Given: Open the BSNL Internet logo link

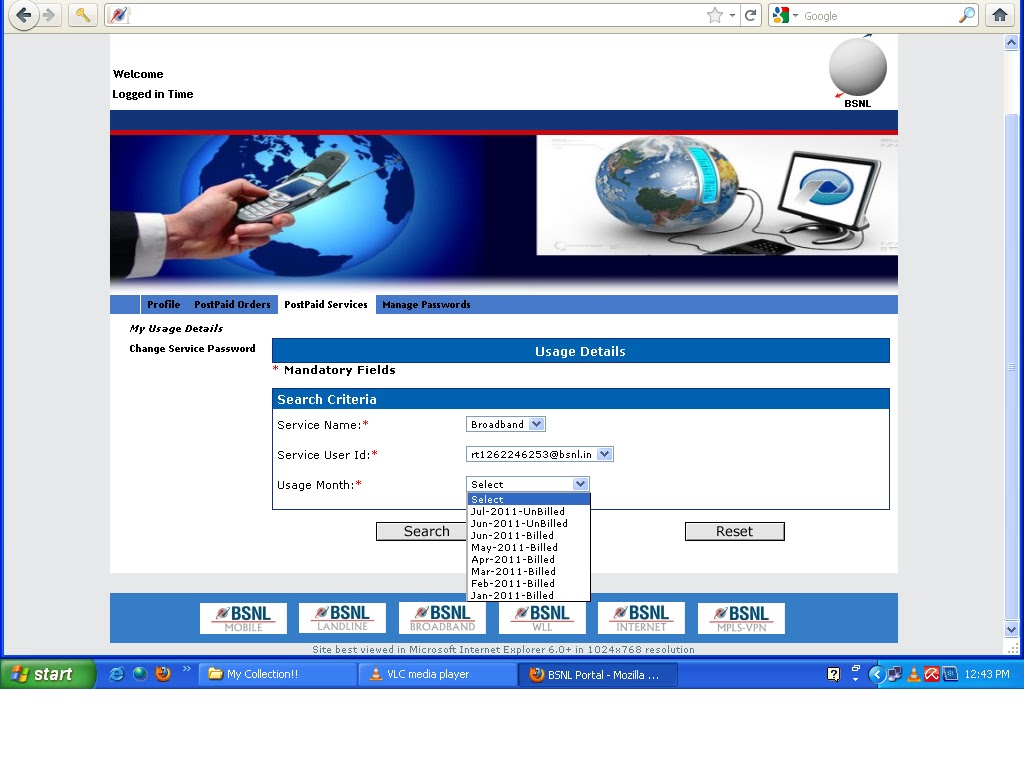Looking at the screenshot, I should (641, 618).
